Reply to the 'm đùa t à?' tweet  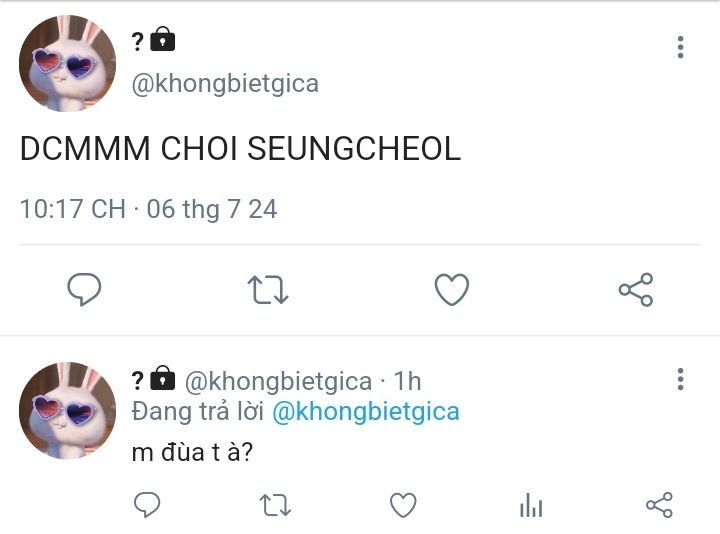(x=147, y=506)
